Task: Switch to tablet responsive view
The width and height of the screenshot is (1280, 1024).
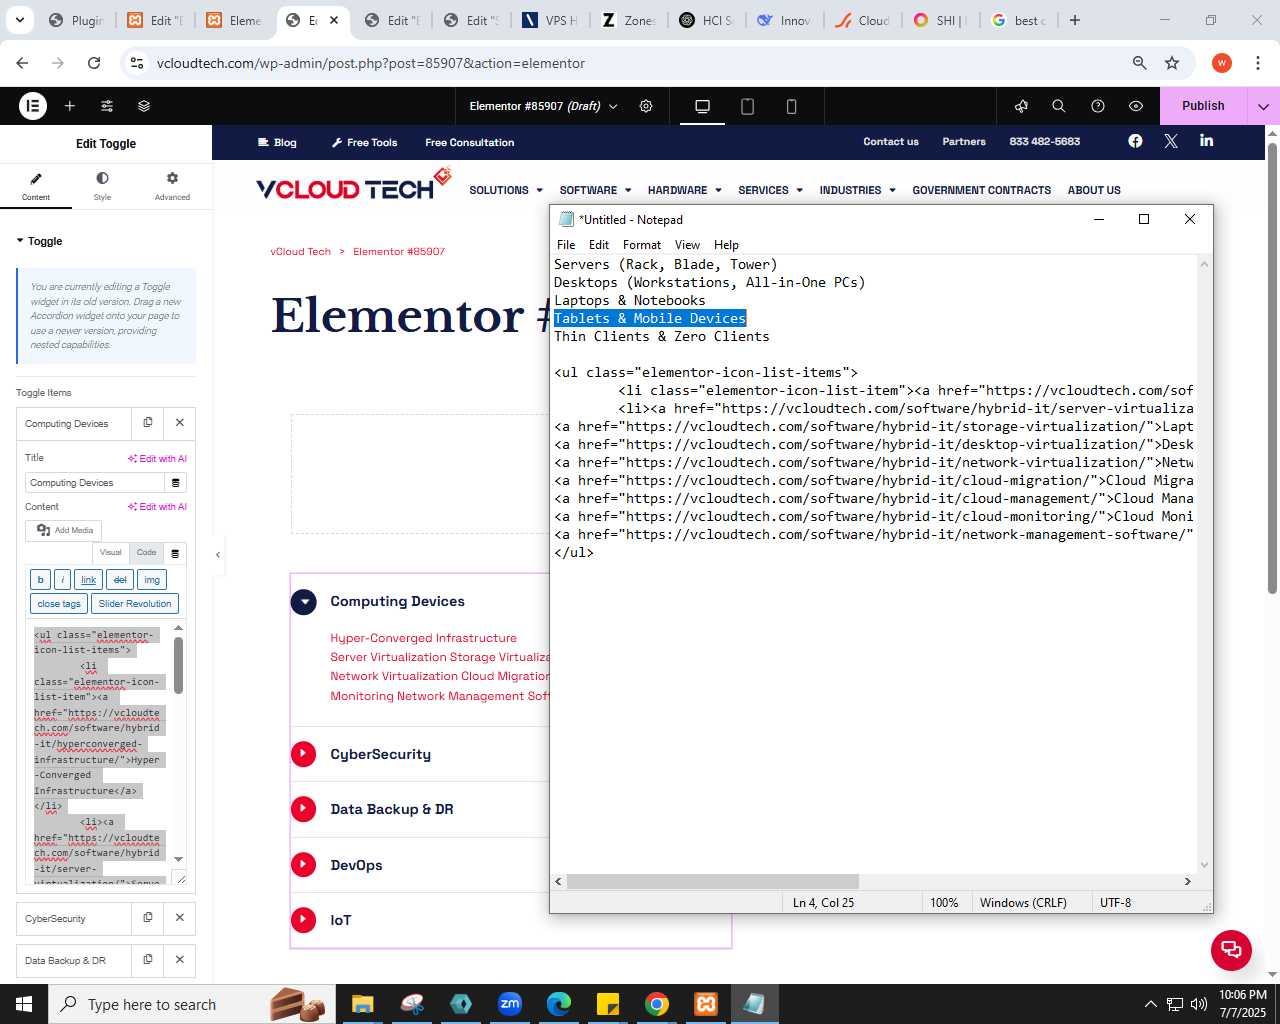Action: coord(747,106)
